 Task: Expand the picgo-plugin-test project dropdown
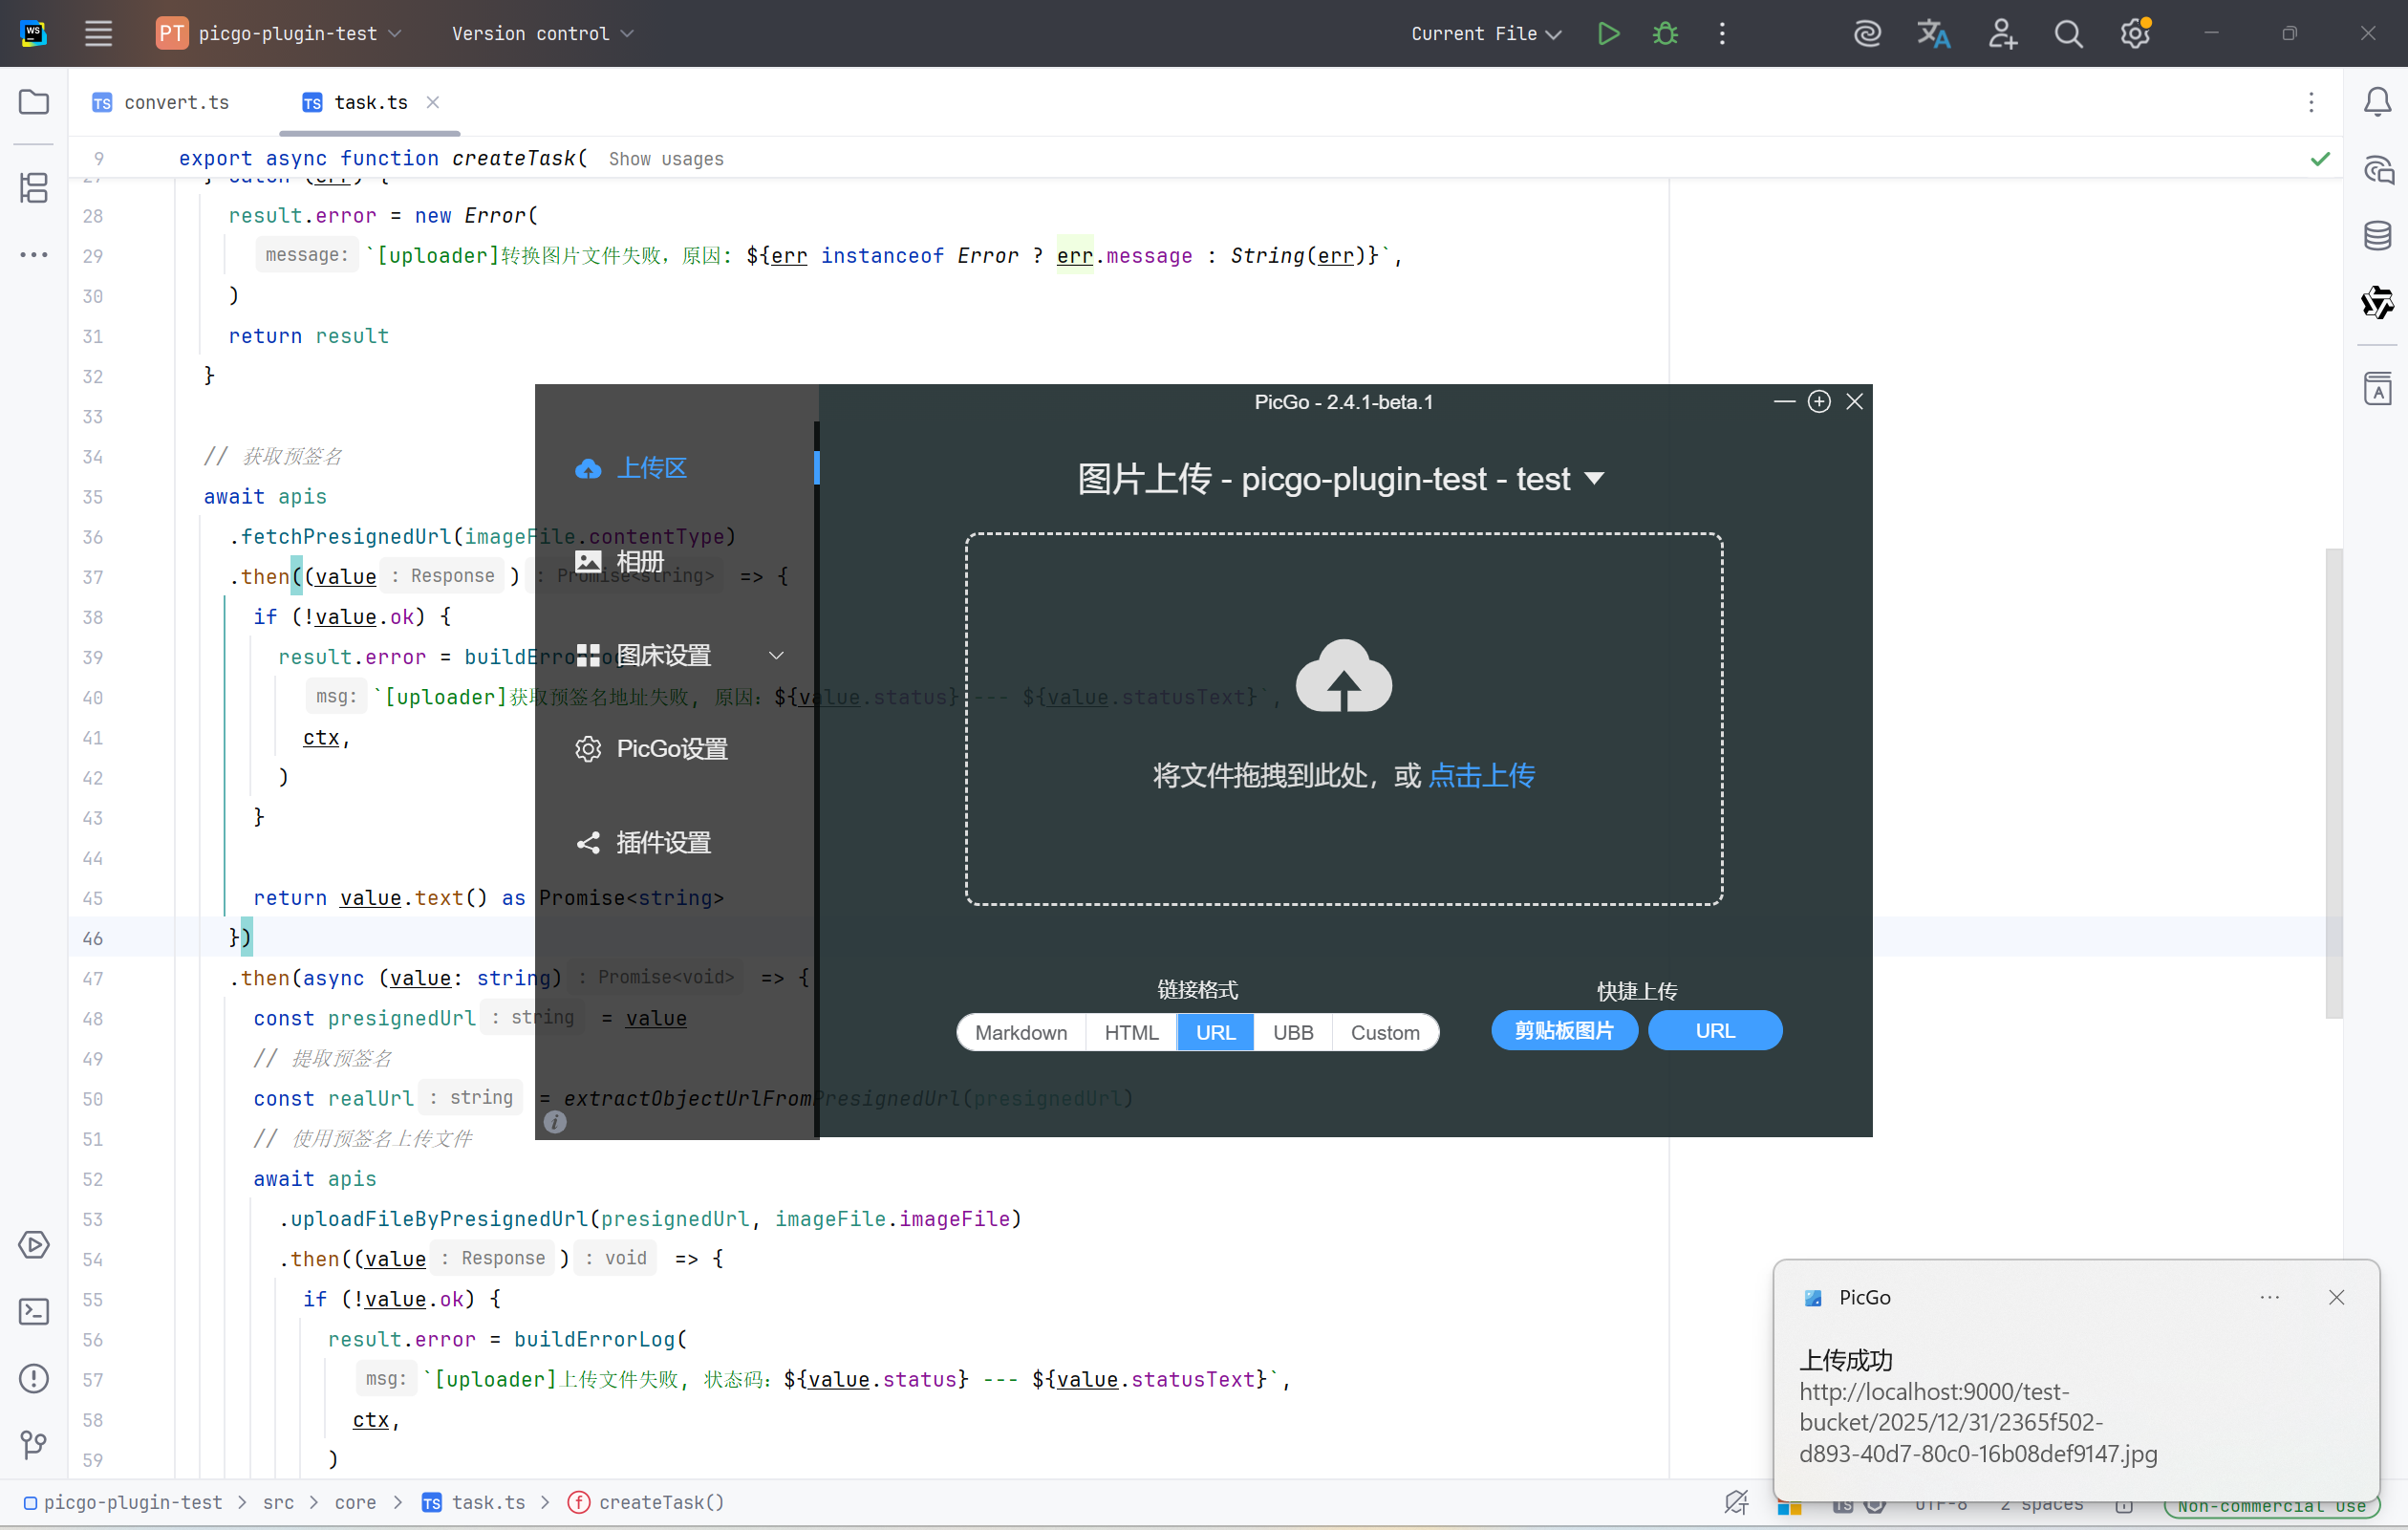pos(280,33)
